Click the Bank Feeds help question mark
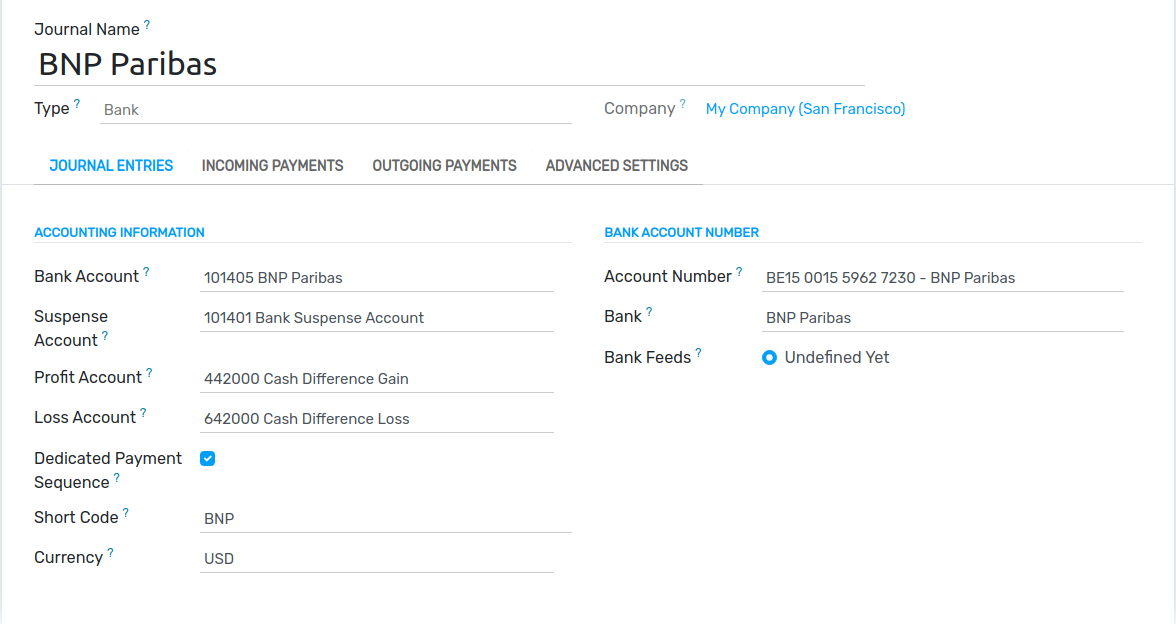The image size is (1176, 624). (x=698, y=352)
